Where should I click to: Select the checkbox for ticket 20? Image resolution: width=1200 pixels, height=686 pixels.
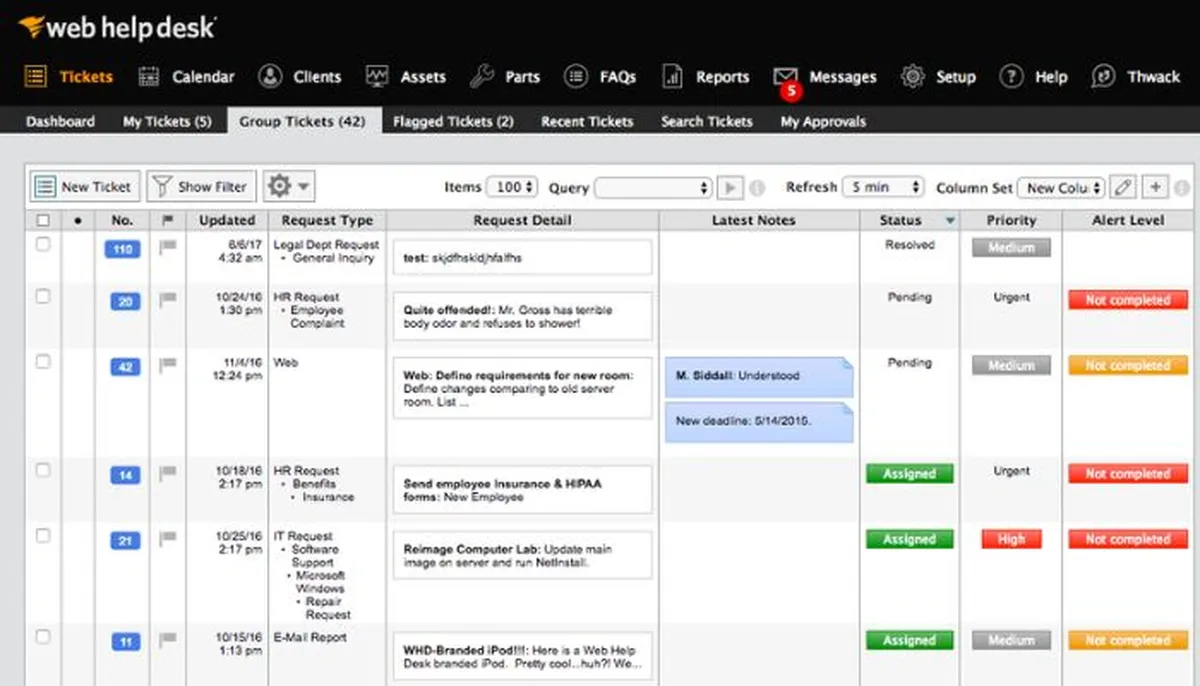(x=42, y=296)
